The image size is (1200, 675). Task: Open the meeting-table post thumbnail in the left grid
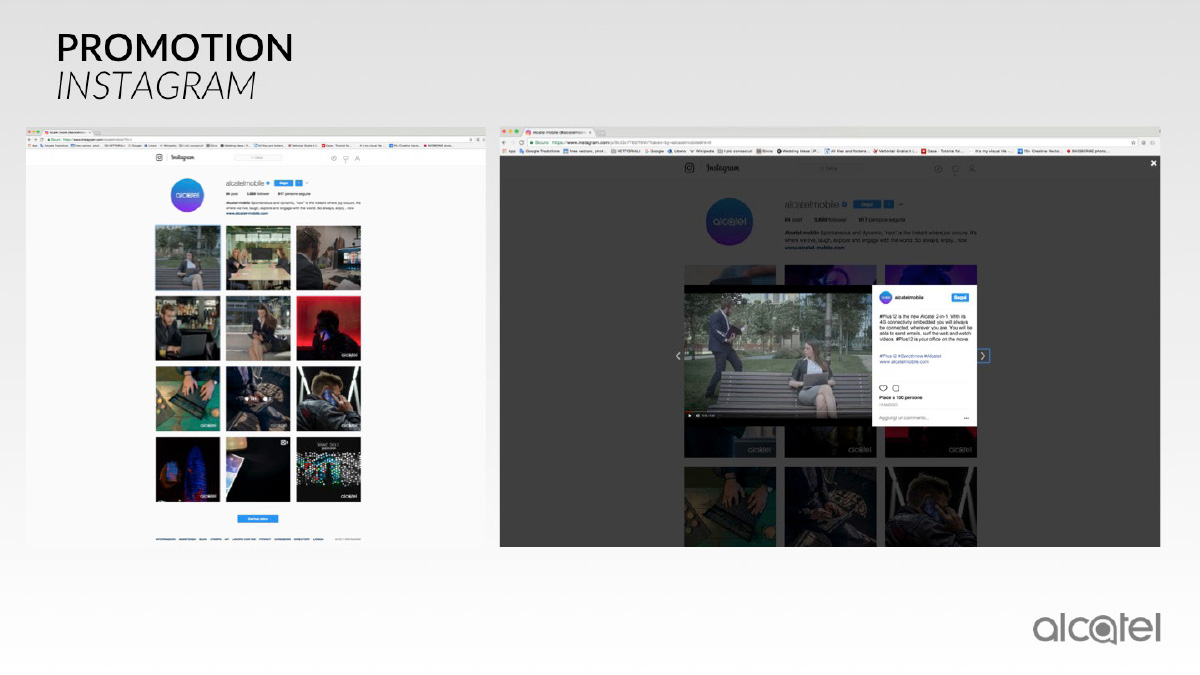(258, 258)
